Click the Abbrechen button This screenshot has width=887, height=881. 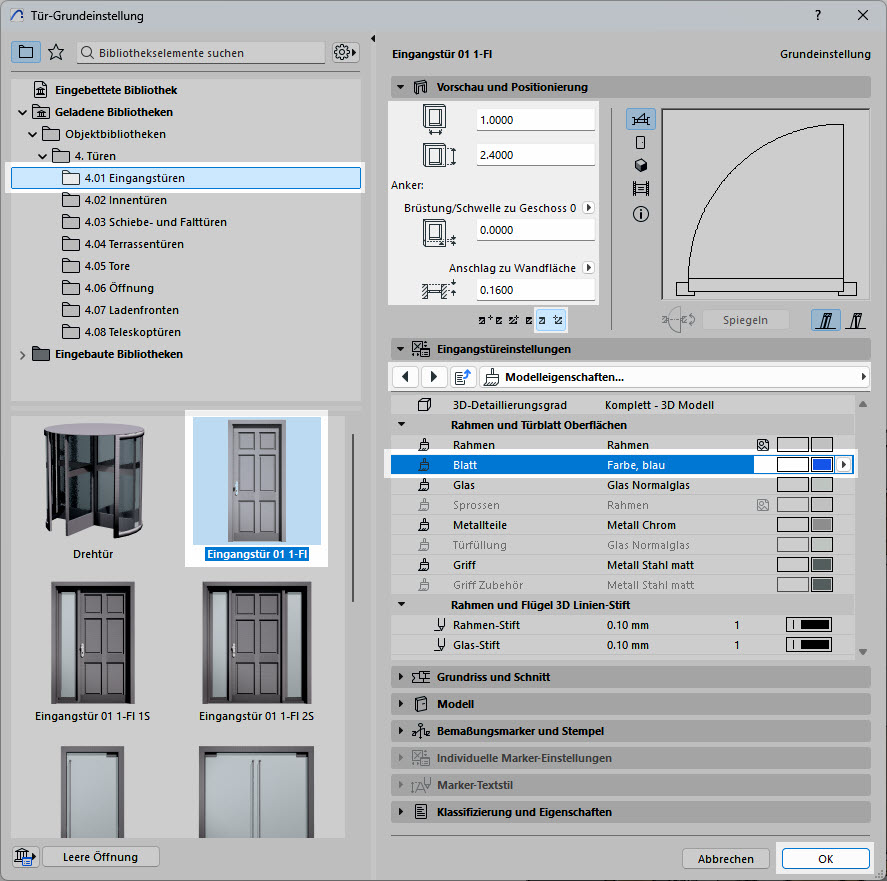click(725, 859)
